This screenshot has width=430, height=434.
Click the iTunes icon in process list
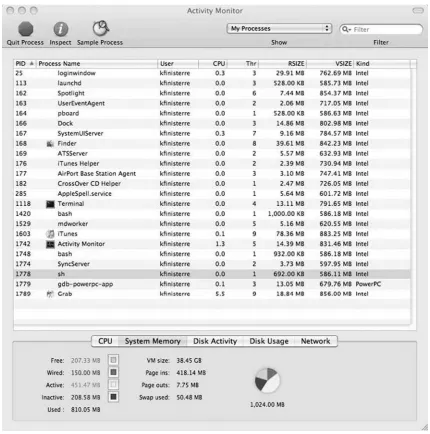tap(50, 234)
